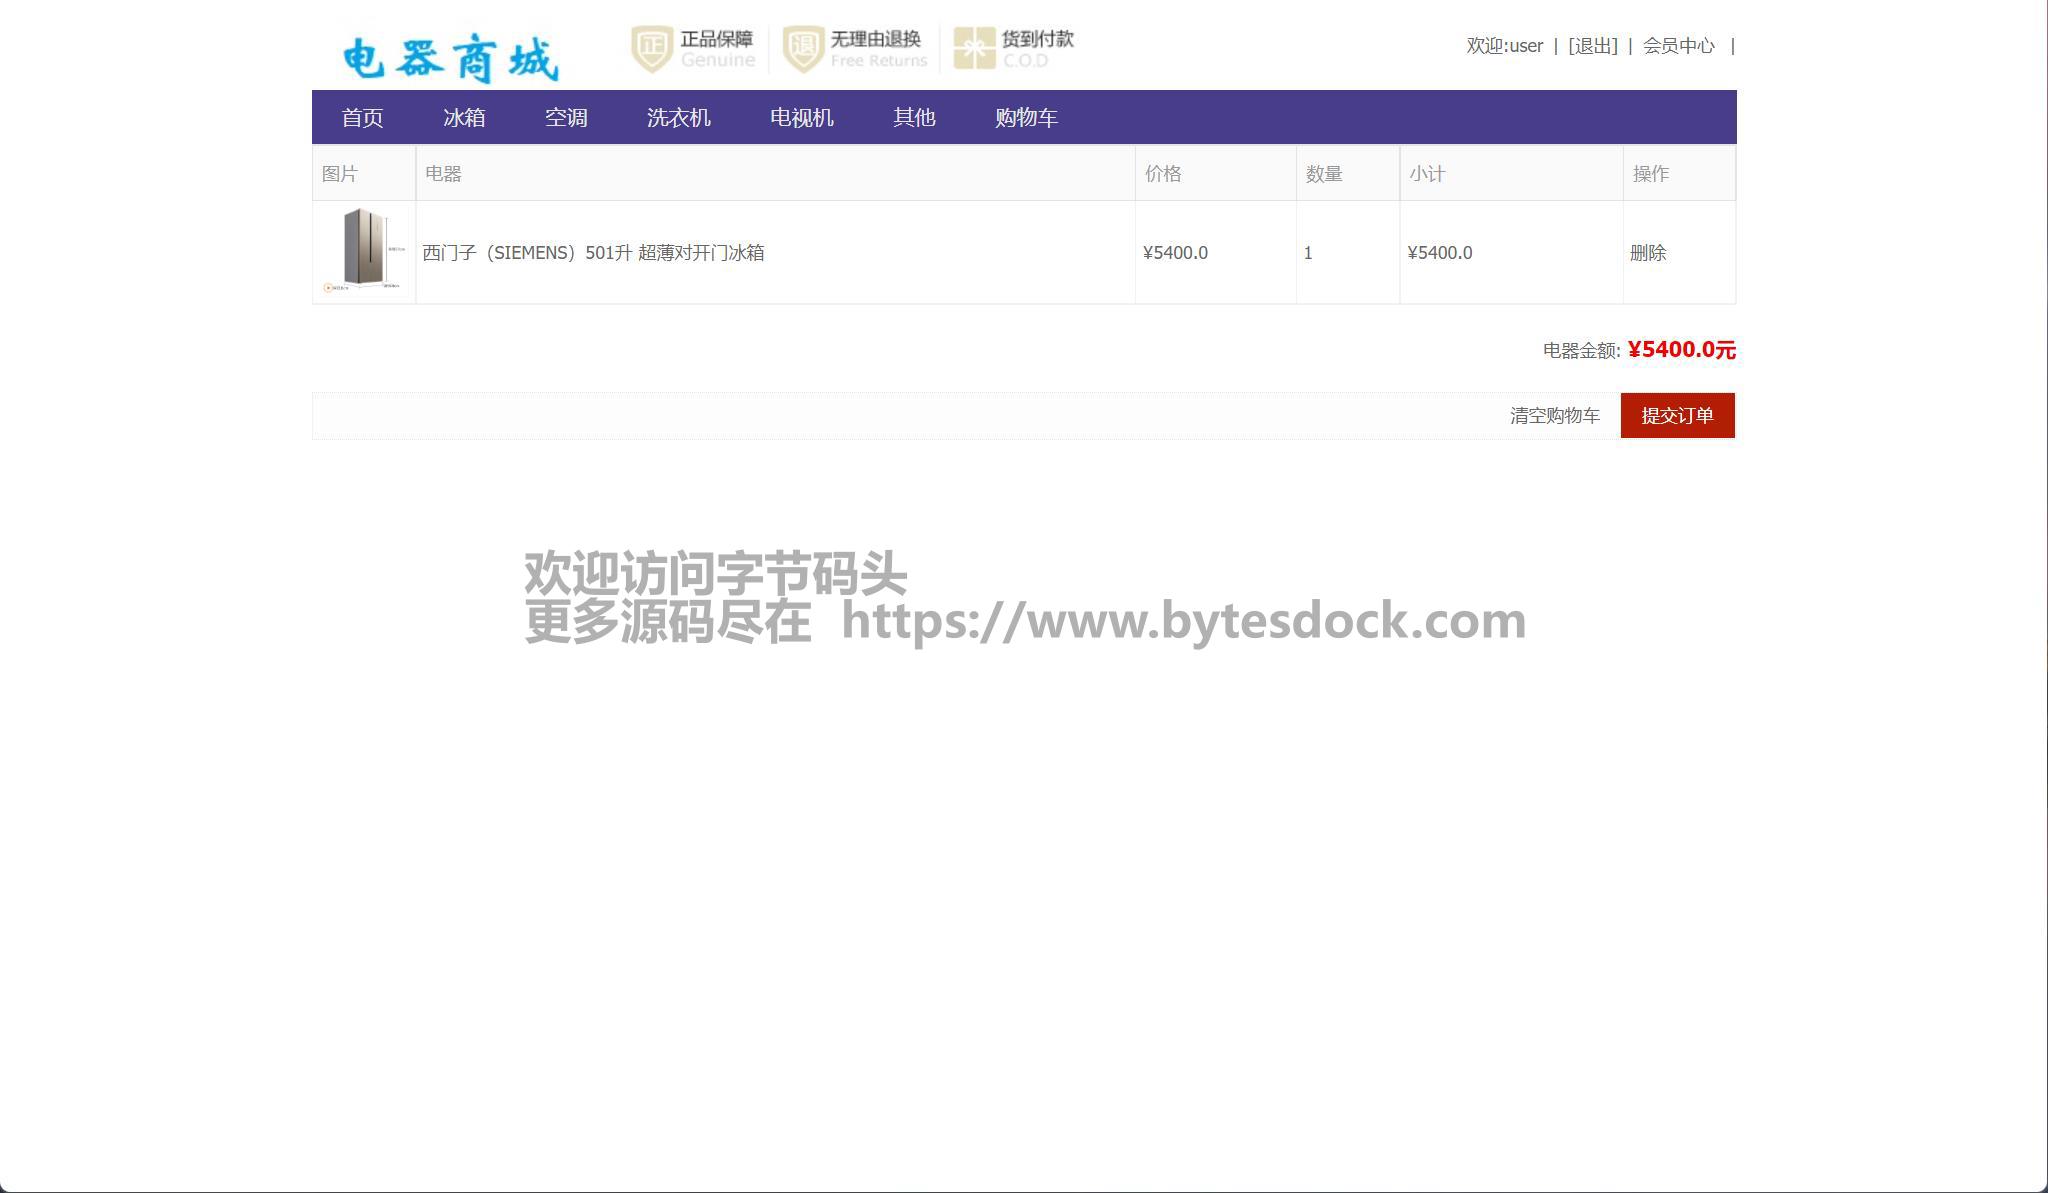Click the 欢迎:user greeting text

[1504, 46]
